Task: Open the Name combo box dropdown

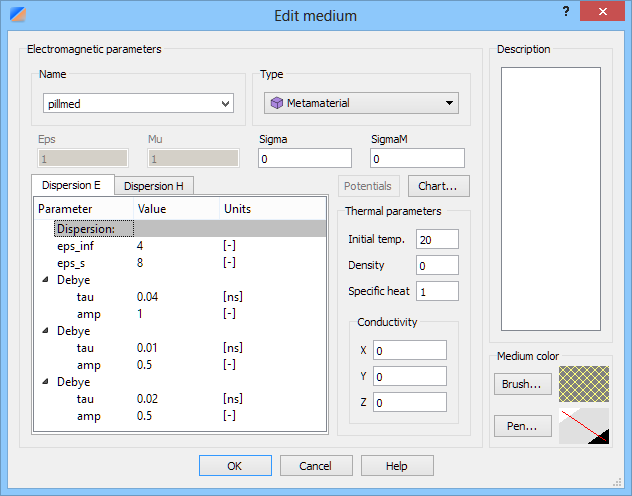Action: click(224, 103)
